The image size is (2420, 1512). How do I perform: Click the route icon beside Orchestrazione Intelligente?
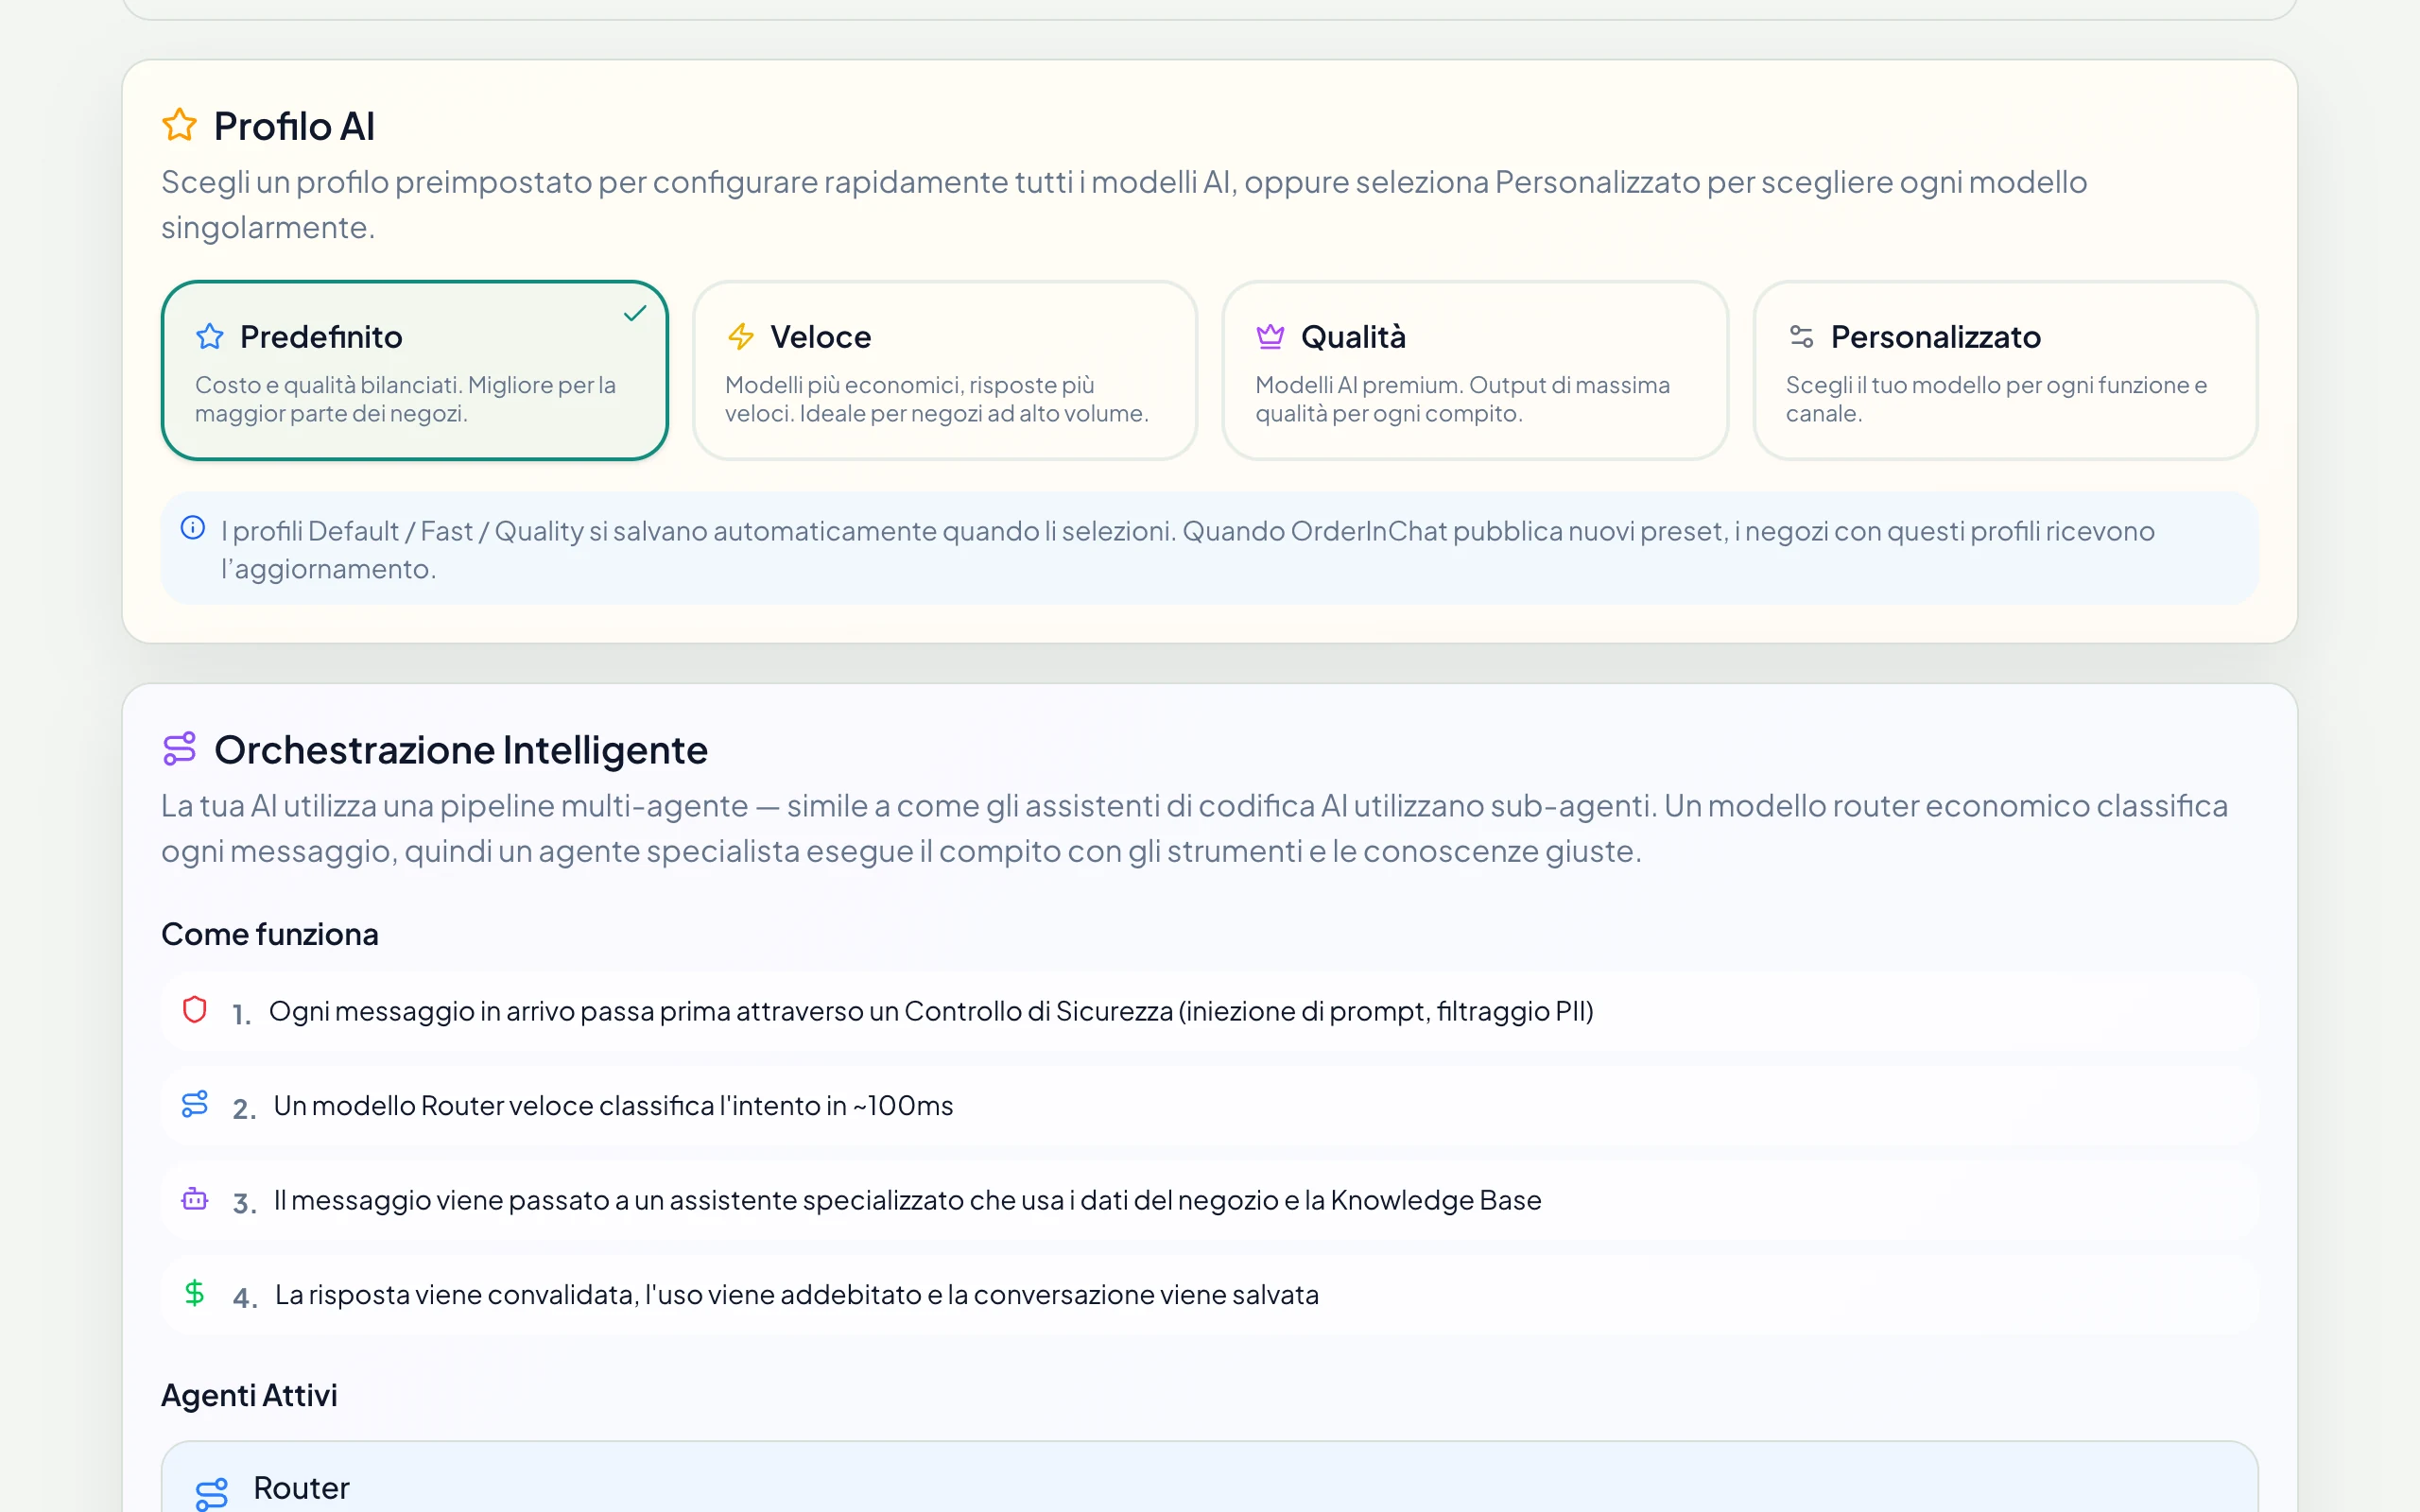tap(180, 749)
